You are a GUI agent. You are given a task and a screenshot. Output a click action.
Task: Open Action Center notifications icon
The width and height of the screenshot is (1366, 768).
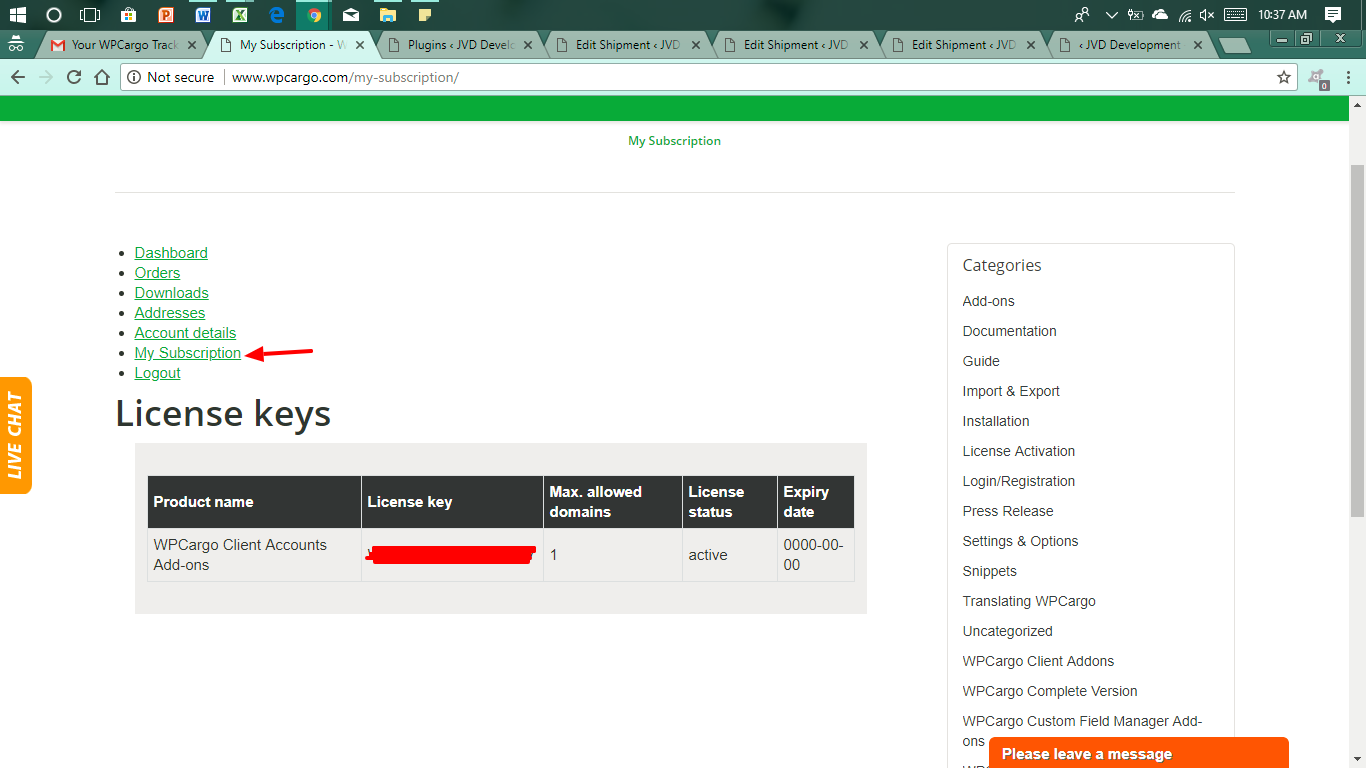(x=1333, y=15)
